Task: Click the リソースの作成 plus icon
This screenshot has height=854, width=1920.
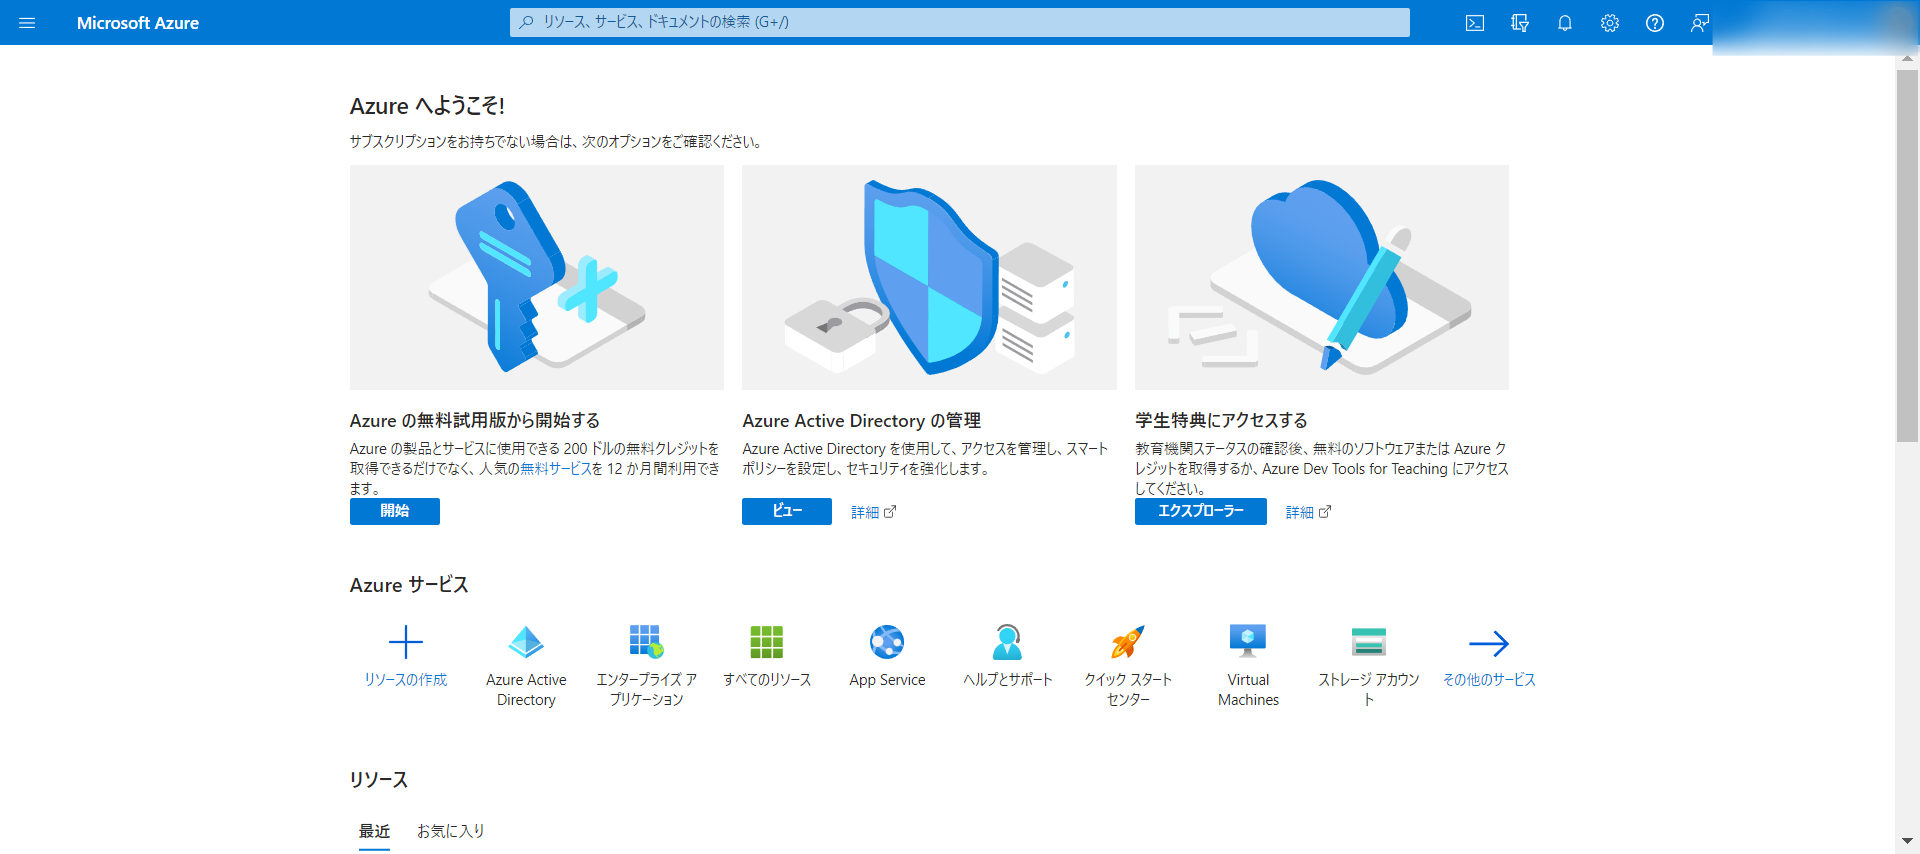Action: pos(406,642)
